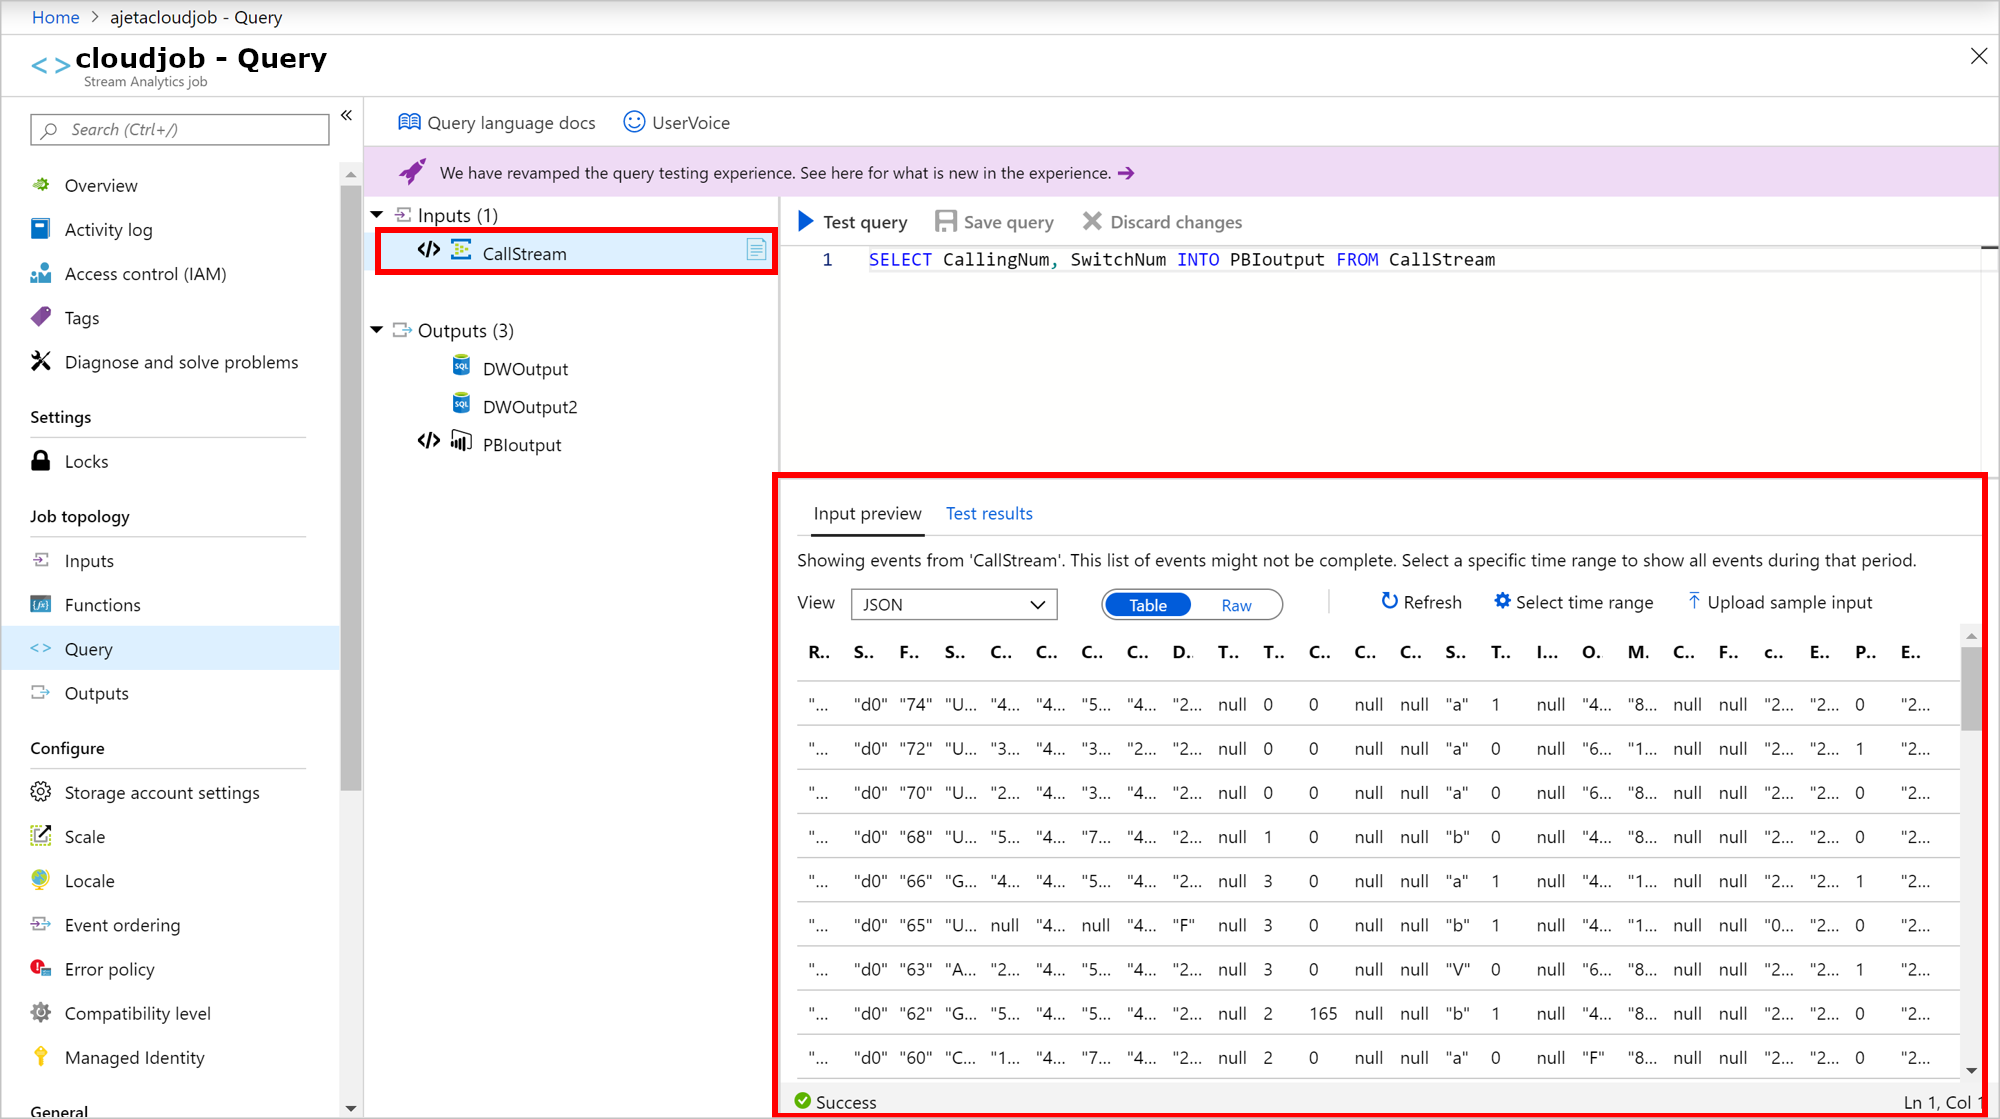Select the Input preview tab

point(867,514)
